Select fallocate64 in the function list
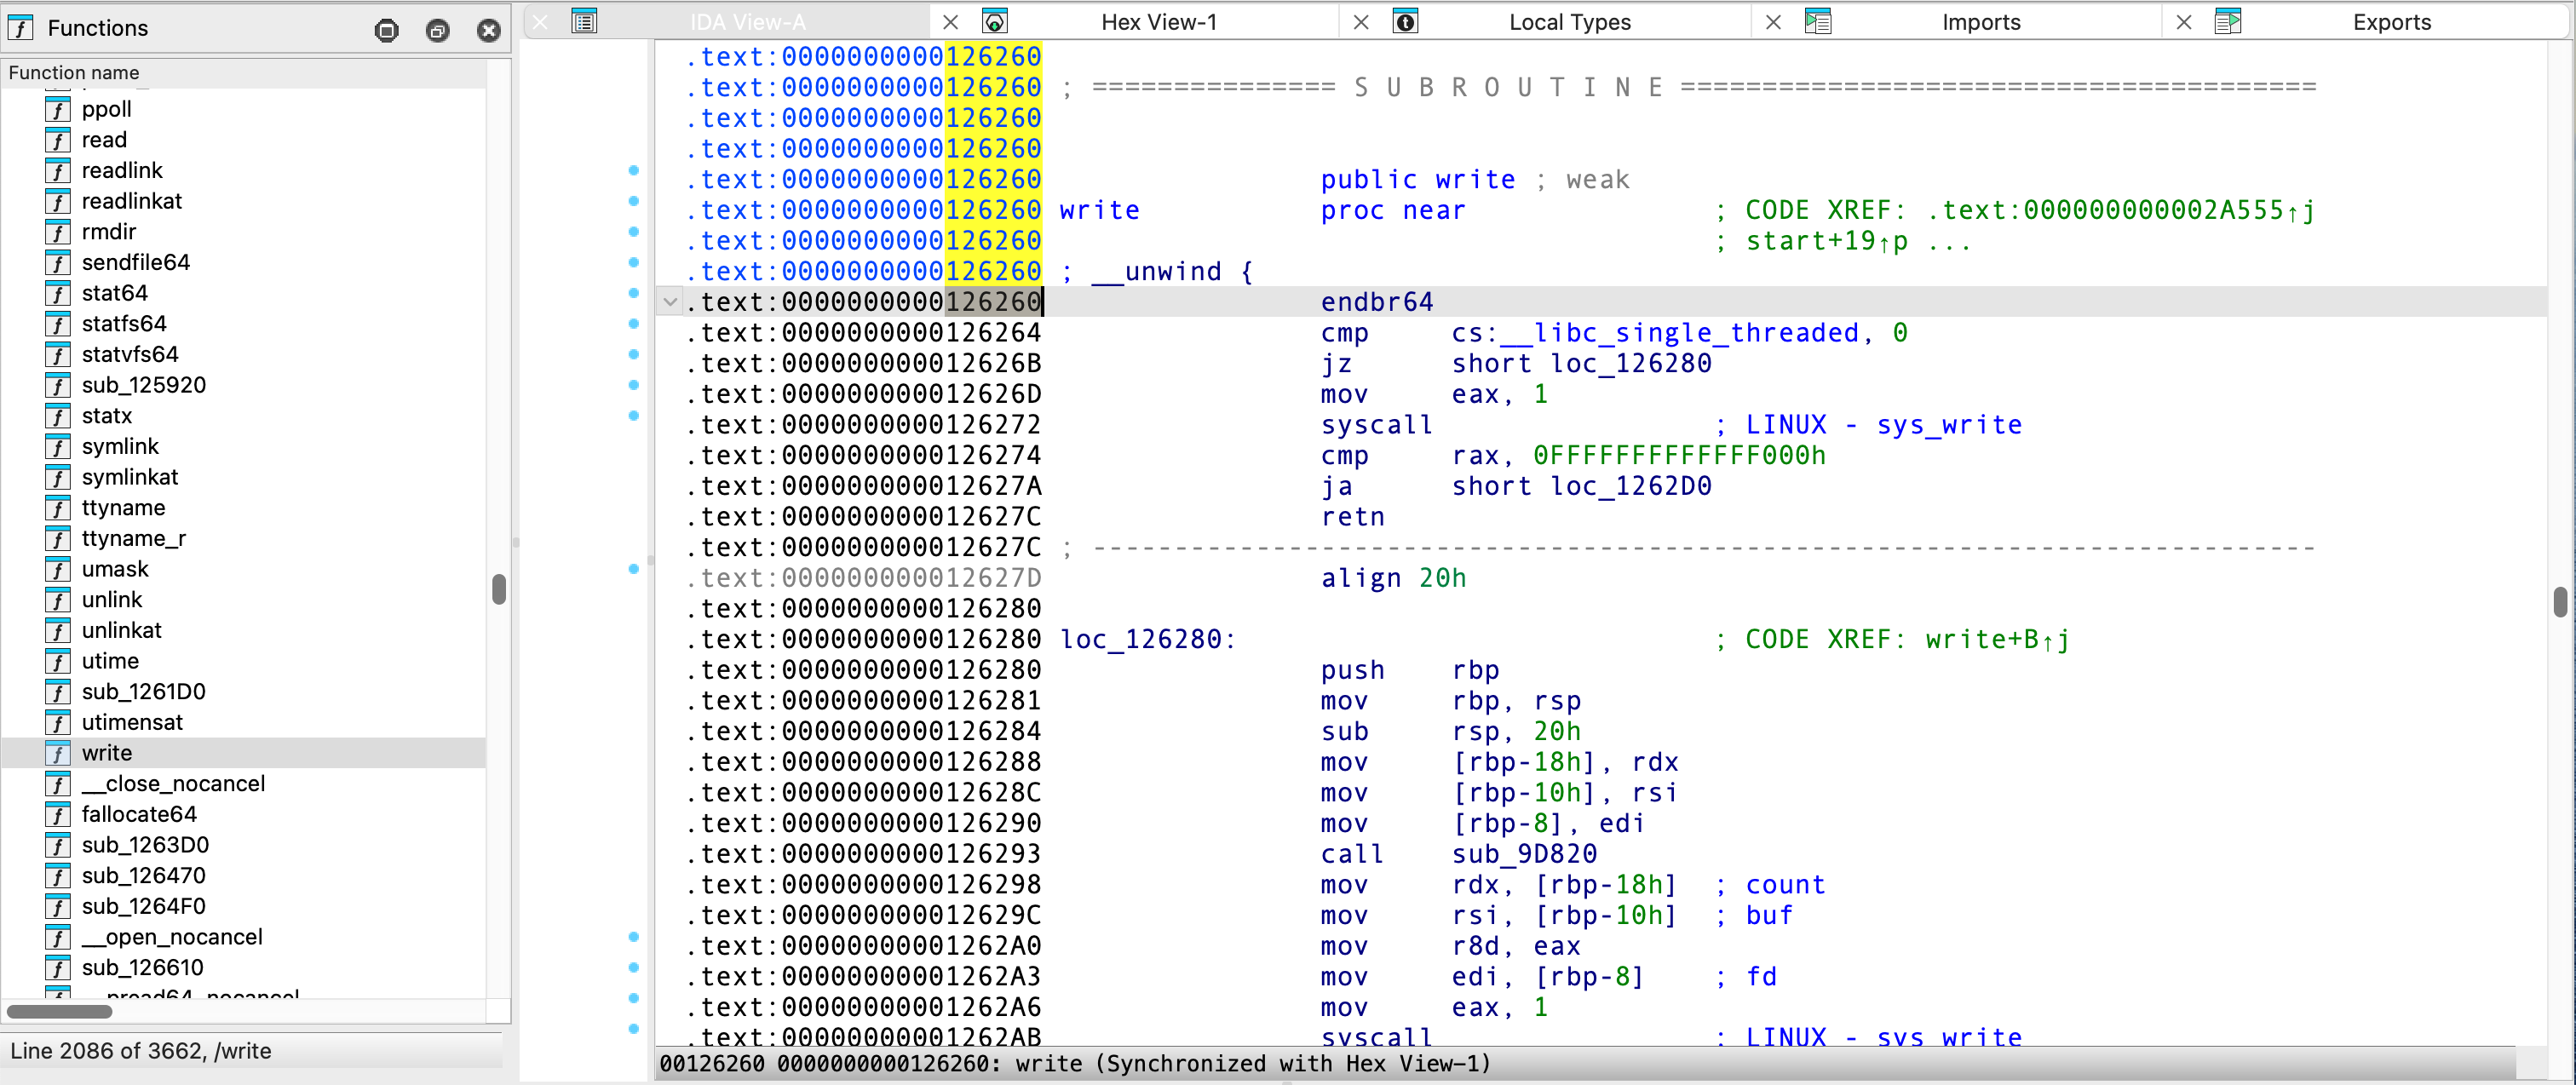This screenshot has height=1085, width=2576. coord(139,814)
